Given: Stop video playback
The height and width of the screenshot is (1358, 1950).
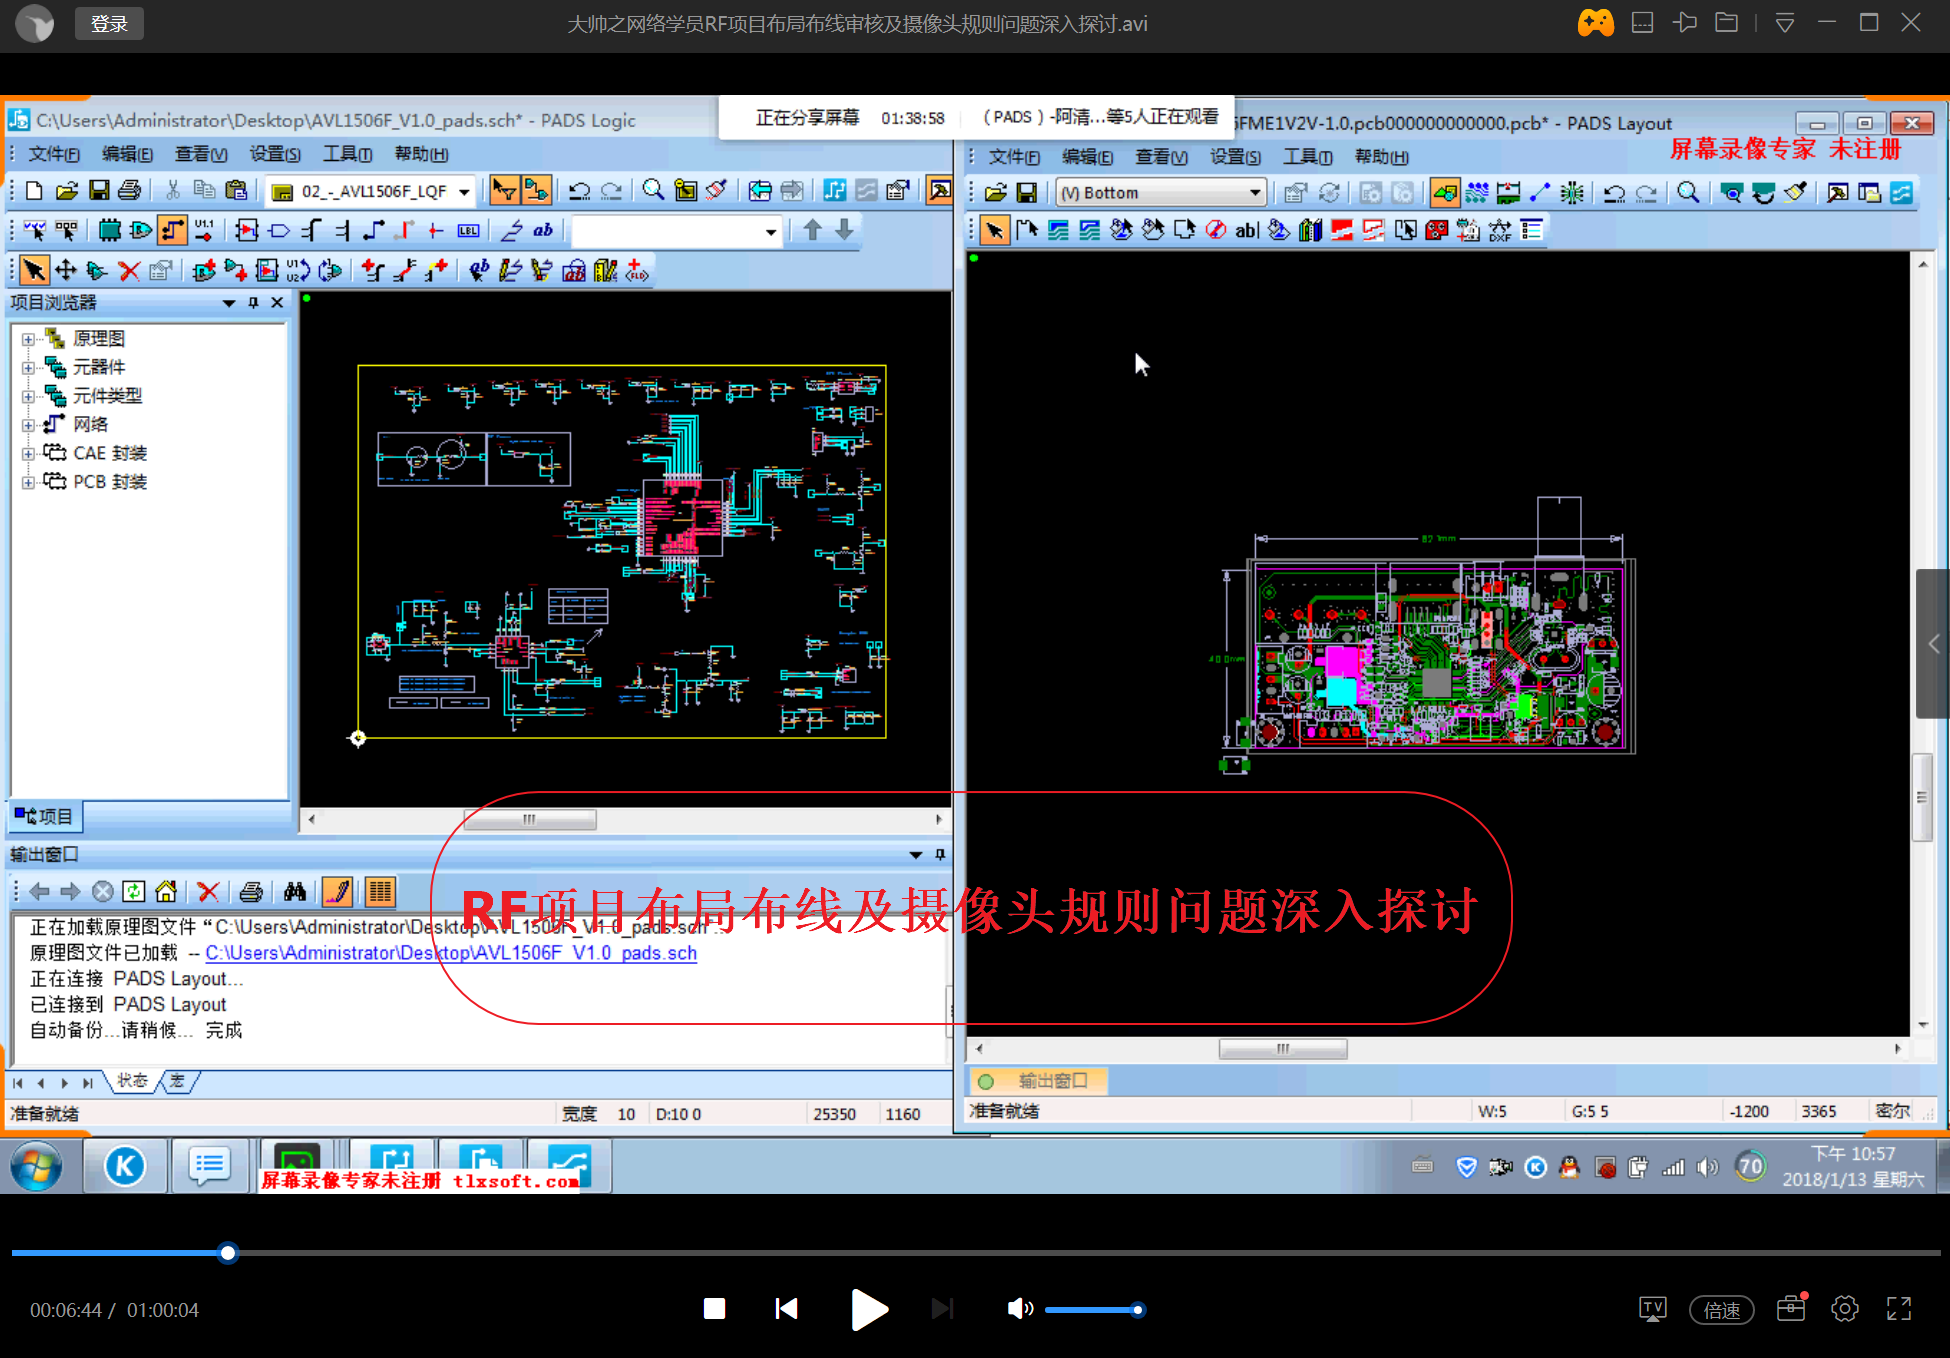Looking at the screenshot, I should click(714, 1309).
